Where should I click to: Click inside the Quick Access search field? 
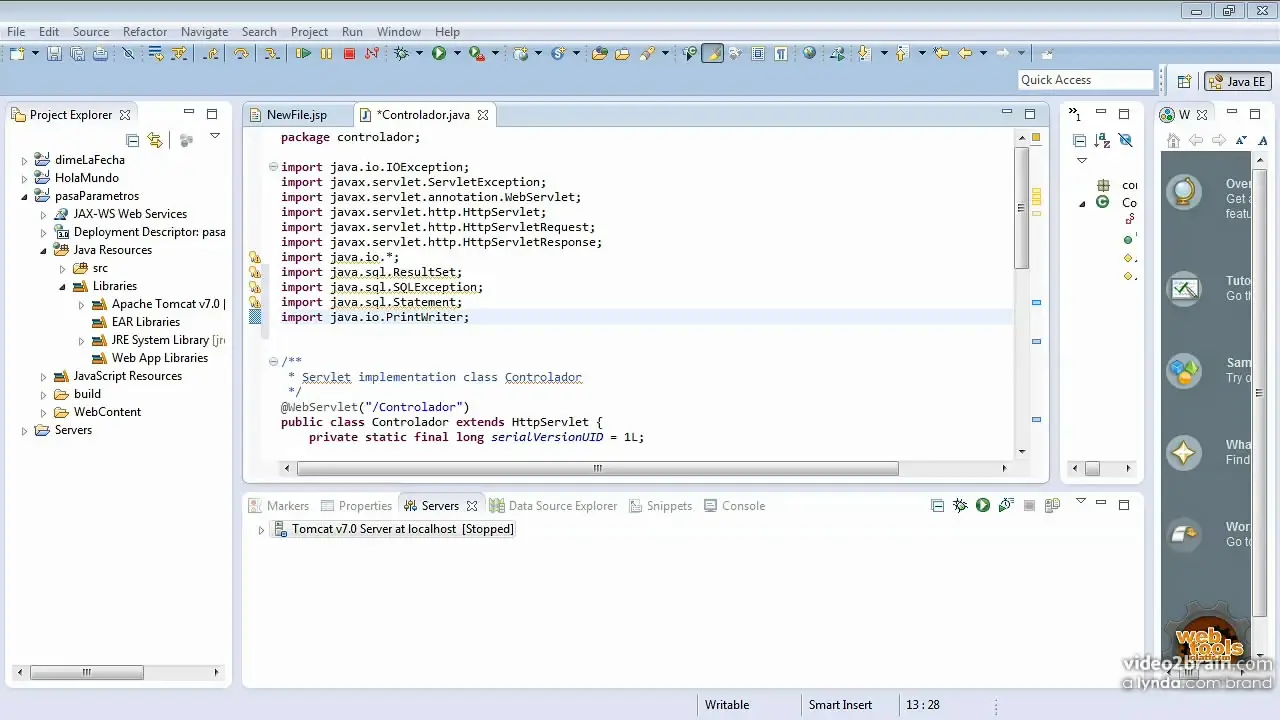coord(1084,80)
